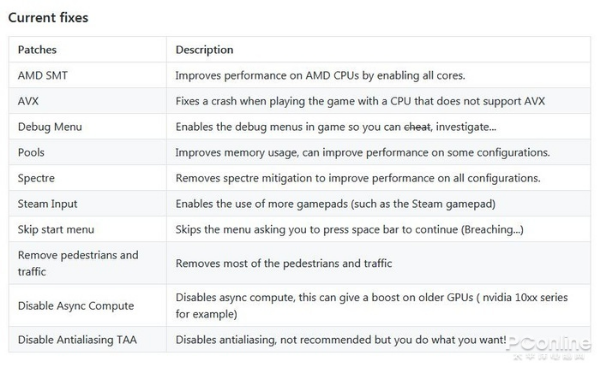
Task: Click the Breaching space bar description
Action: coord(349,229)
